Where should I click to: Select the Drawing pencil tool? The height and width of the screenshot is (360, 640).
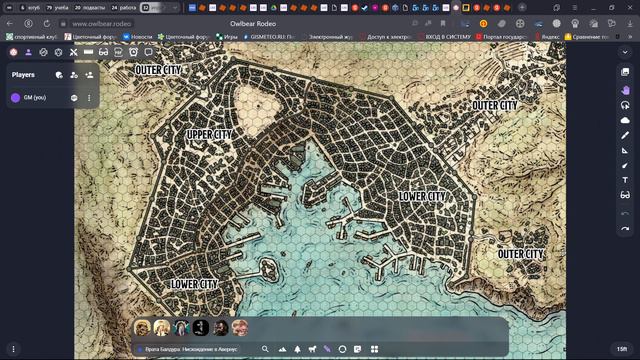click(625, 136)
